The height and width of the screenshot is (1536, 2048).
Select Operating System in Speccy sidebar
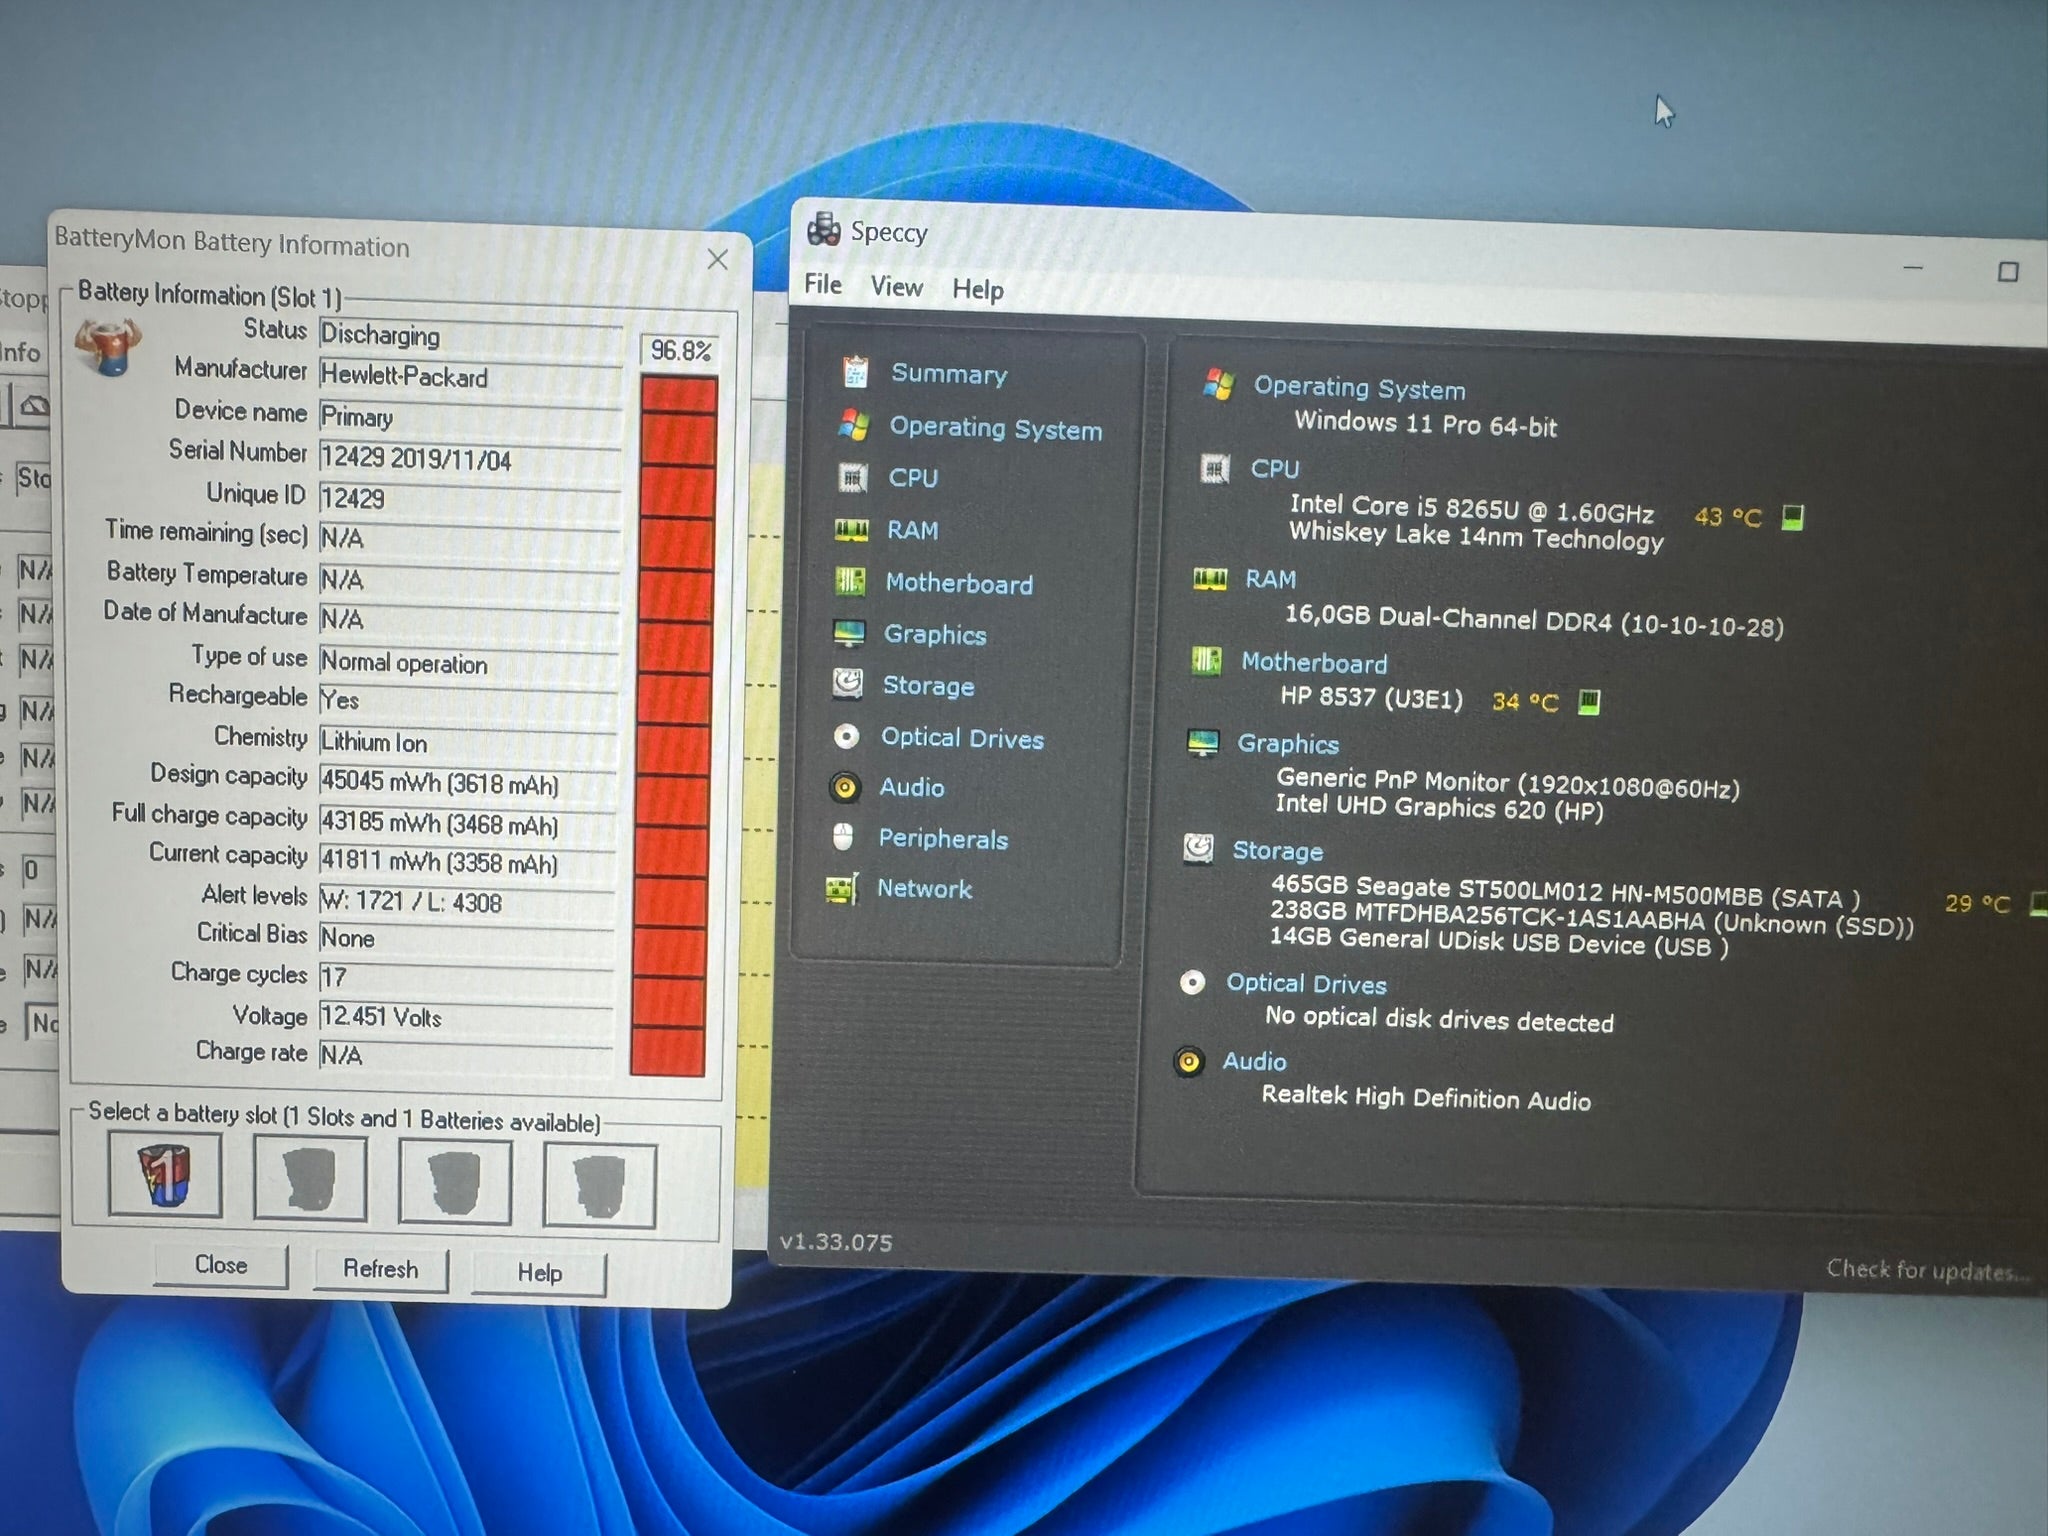click(x=996, y=428)
